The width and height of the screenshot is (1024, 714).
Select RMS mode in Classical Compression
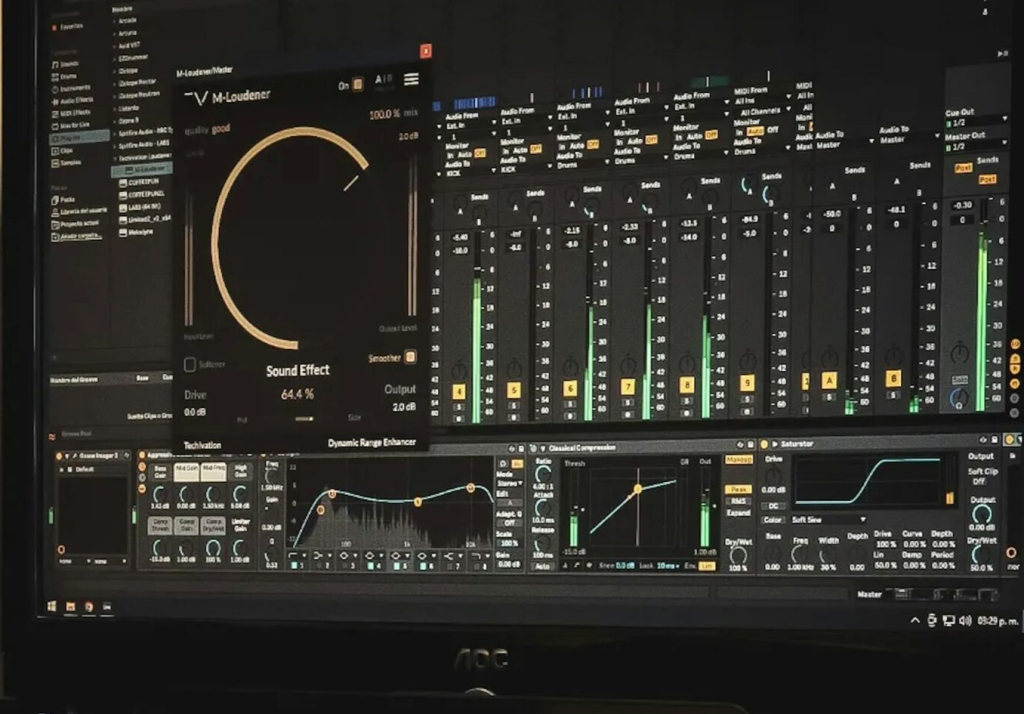coord(738,501)
